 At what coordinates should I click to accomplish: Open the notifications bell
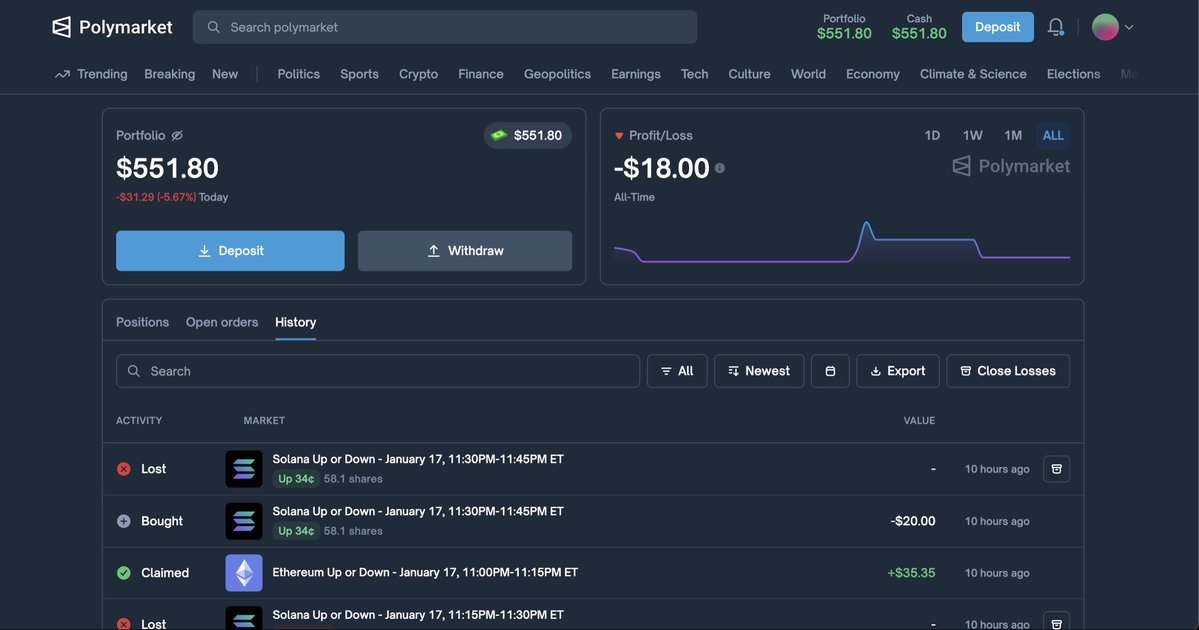pyautogui.click(x=1055, y=27)
